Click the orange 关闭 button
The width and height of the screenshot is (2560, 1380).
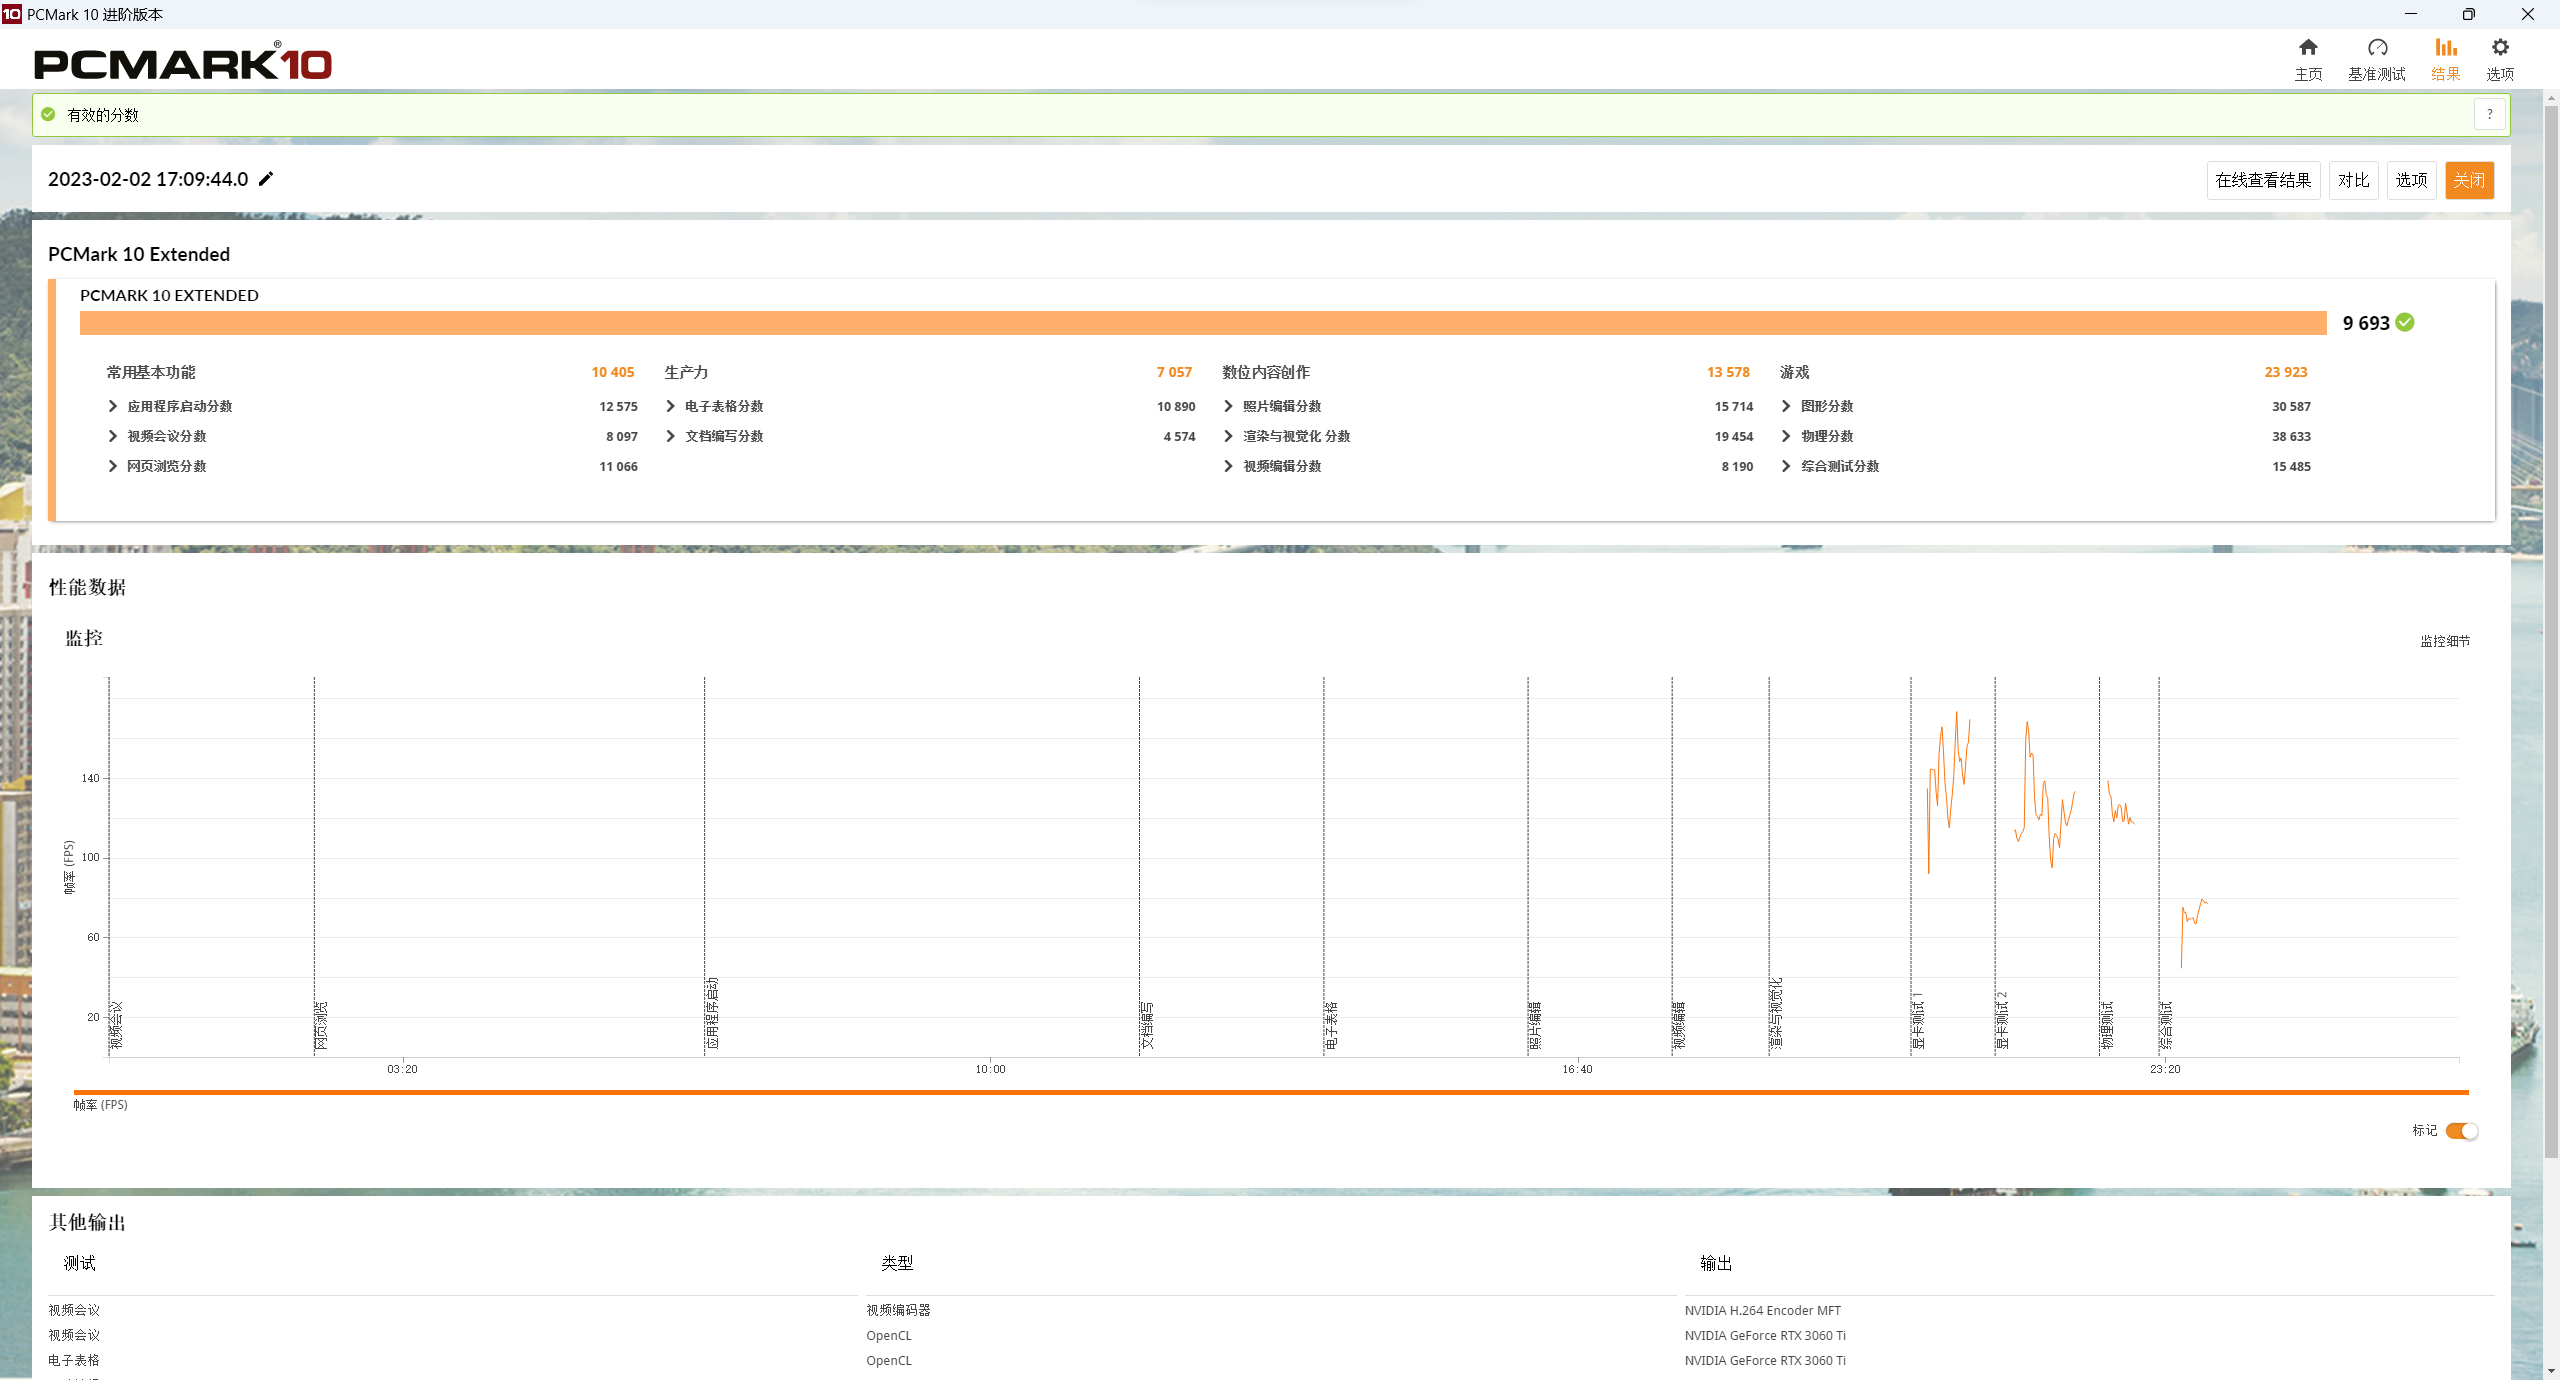point(2468,180)
